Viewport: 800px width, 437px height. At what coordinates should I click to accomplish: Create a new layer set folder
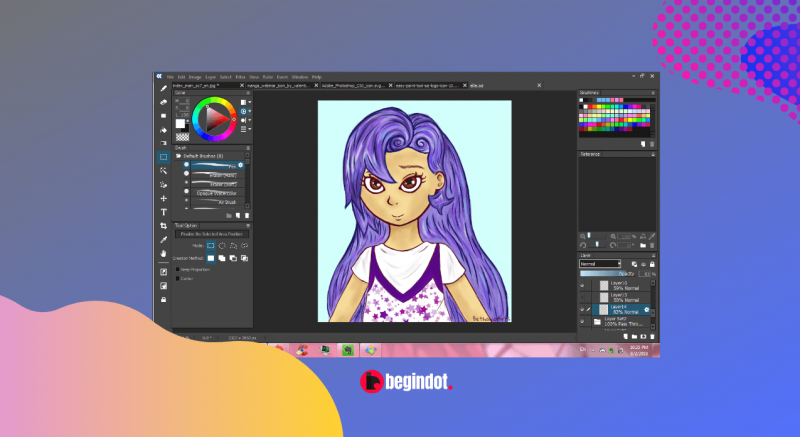tap(634, 337)
